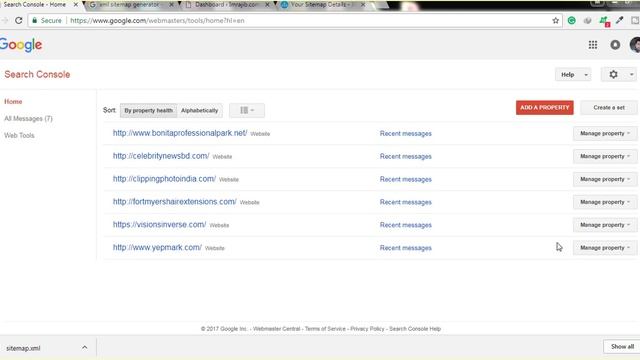The image size is (640, 360).
Task: Close the Search Console - Home tab
Action: coord(76,4)
